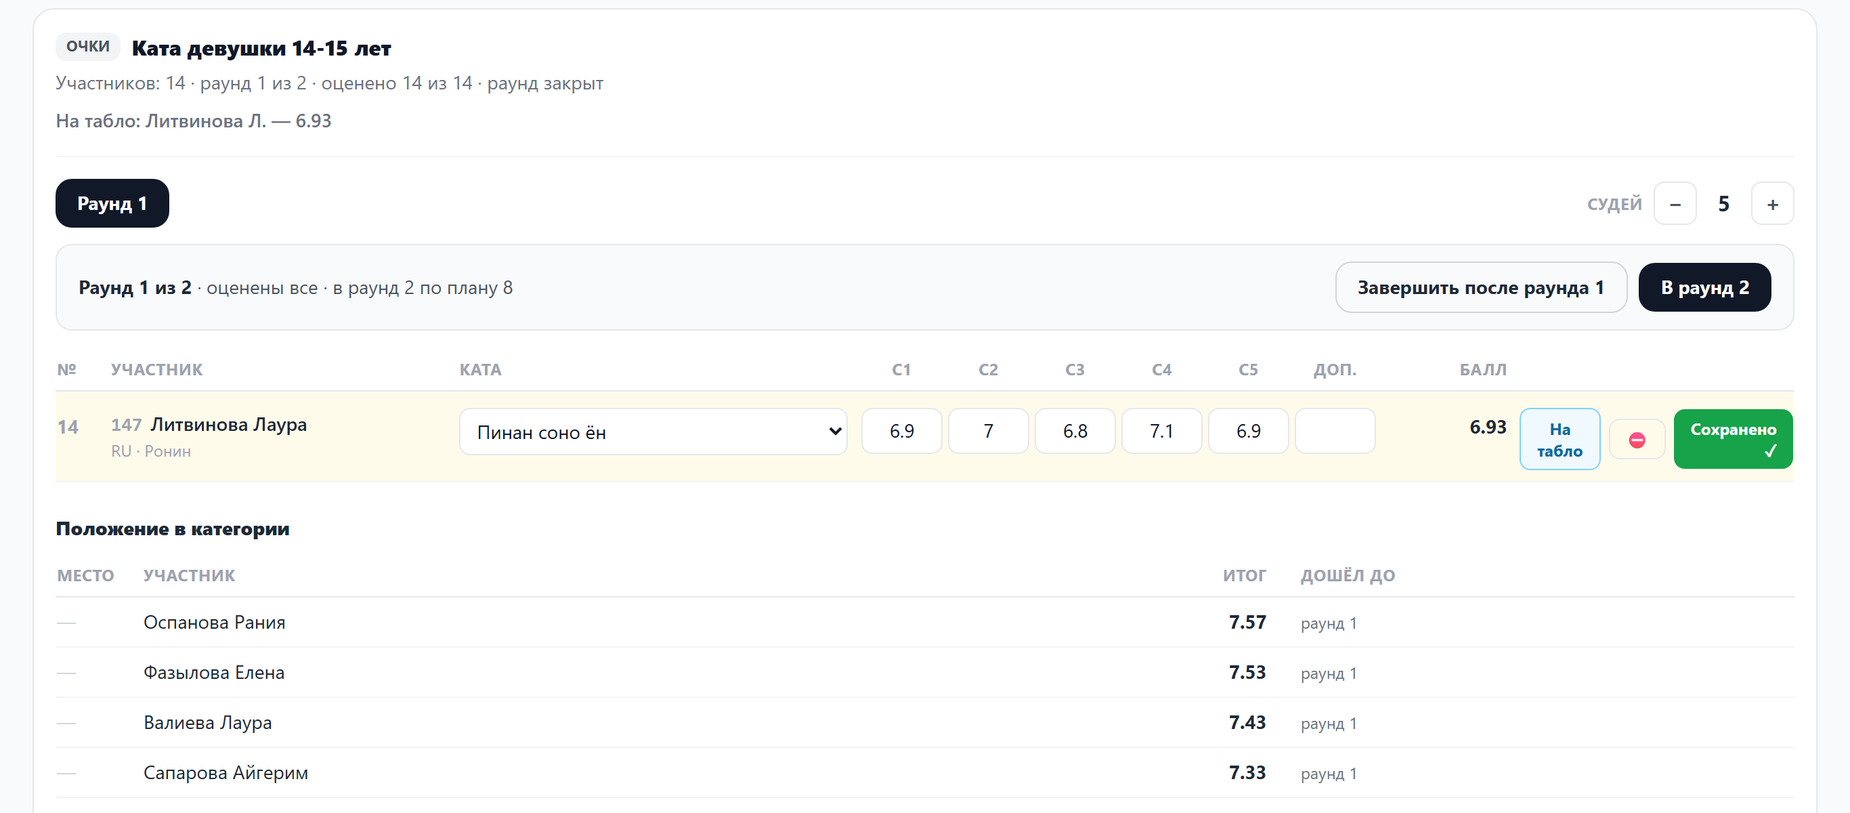Click the total score 7.57
The height and width of the screenshot is (813, 1850).
pos(1247,623)
